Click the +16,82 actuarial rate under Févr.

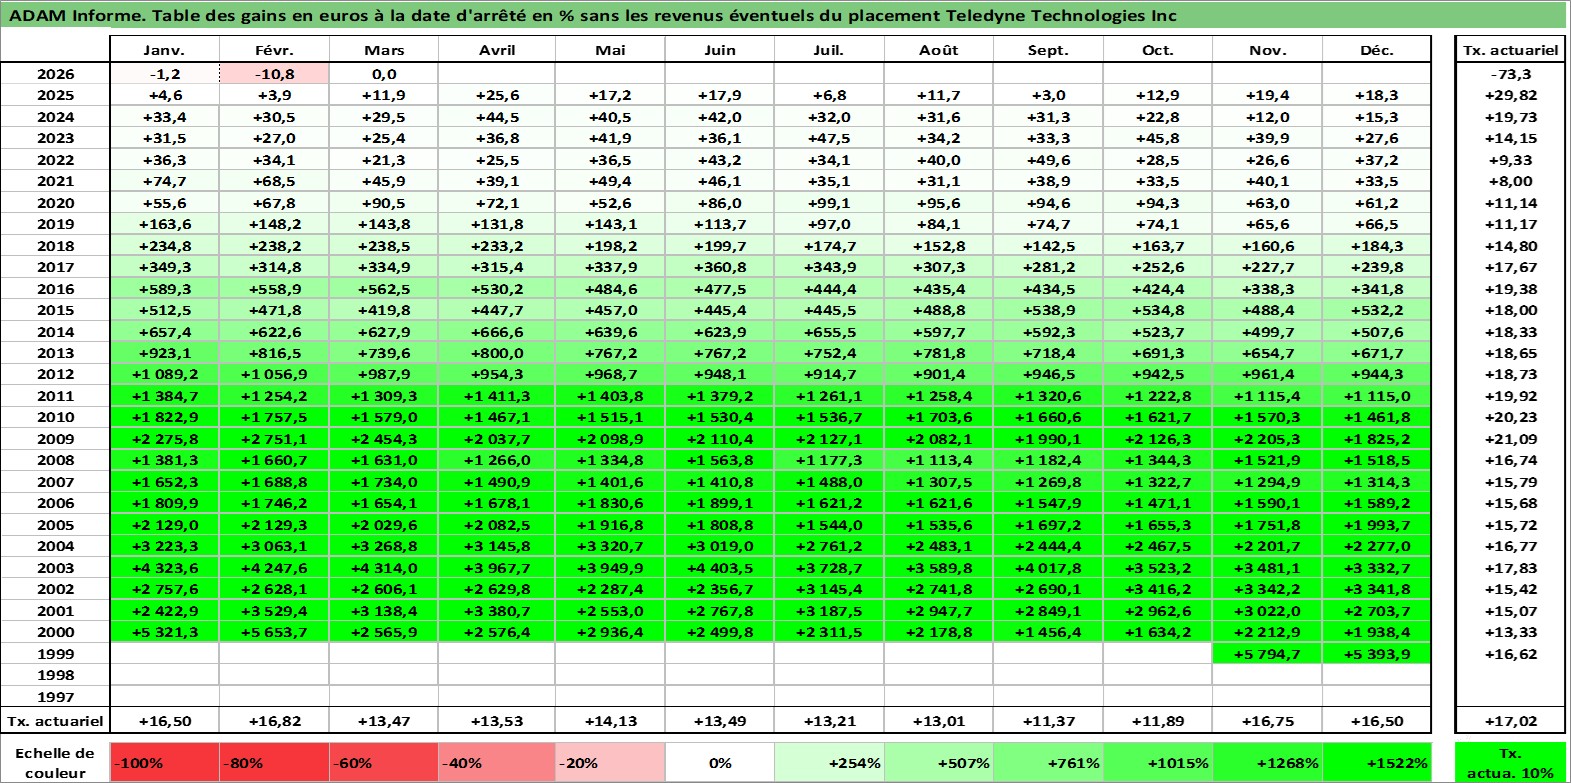274,721
